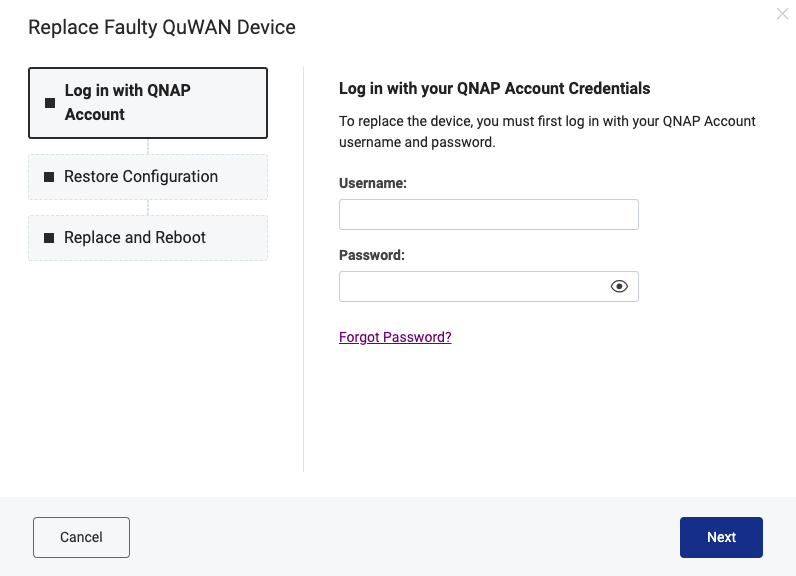Open the Forgot Password? link
Viewport: 796px width, 576px height.
[395, 337]
